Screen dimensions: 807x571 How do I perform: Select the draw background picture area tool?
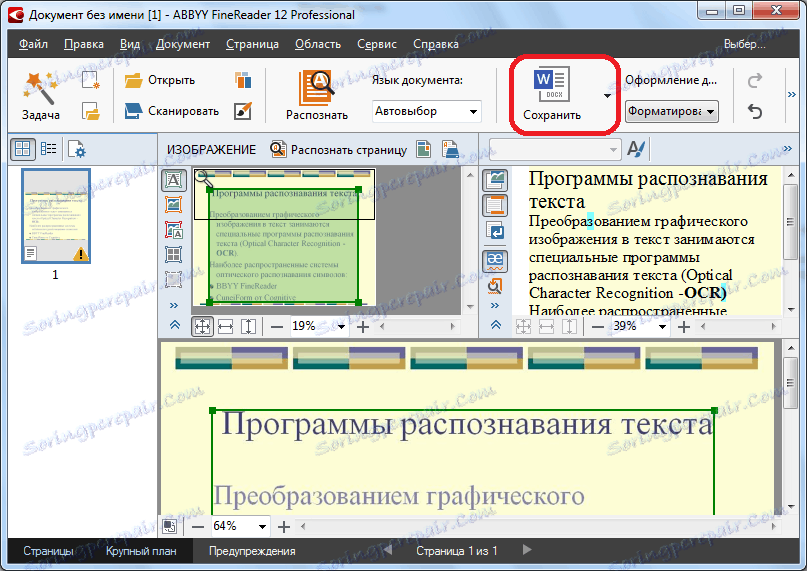pos(174,230)
